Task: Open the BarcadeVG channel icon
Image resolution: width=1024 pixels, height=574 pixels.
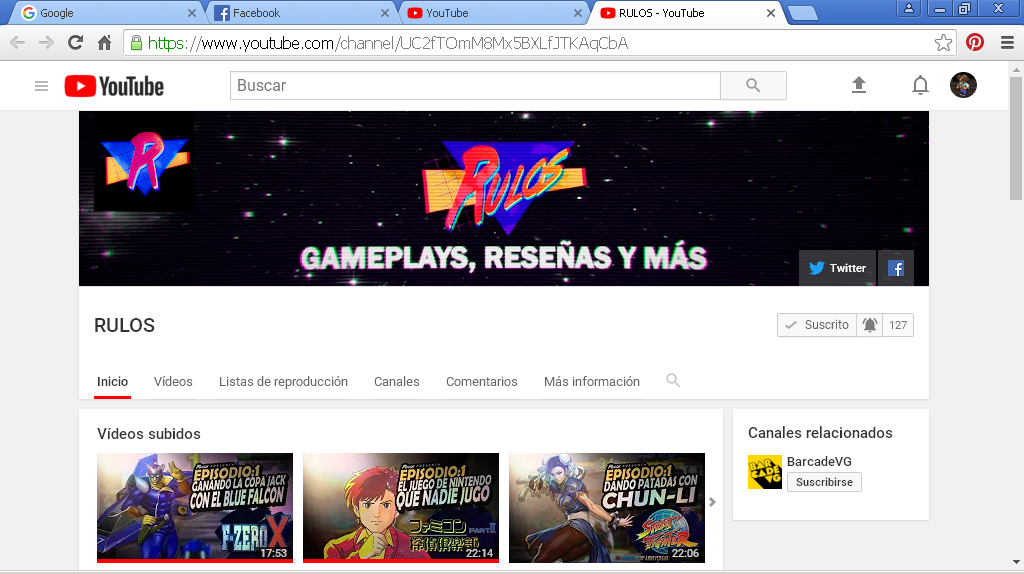Action: [765, 472]
